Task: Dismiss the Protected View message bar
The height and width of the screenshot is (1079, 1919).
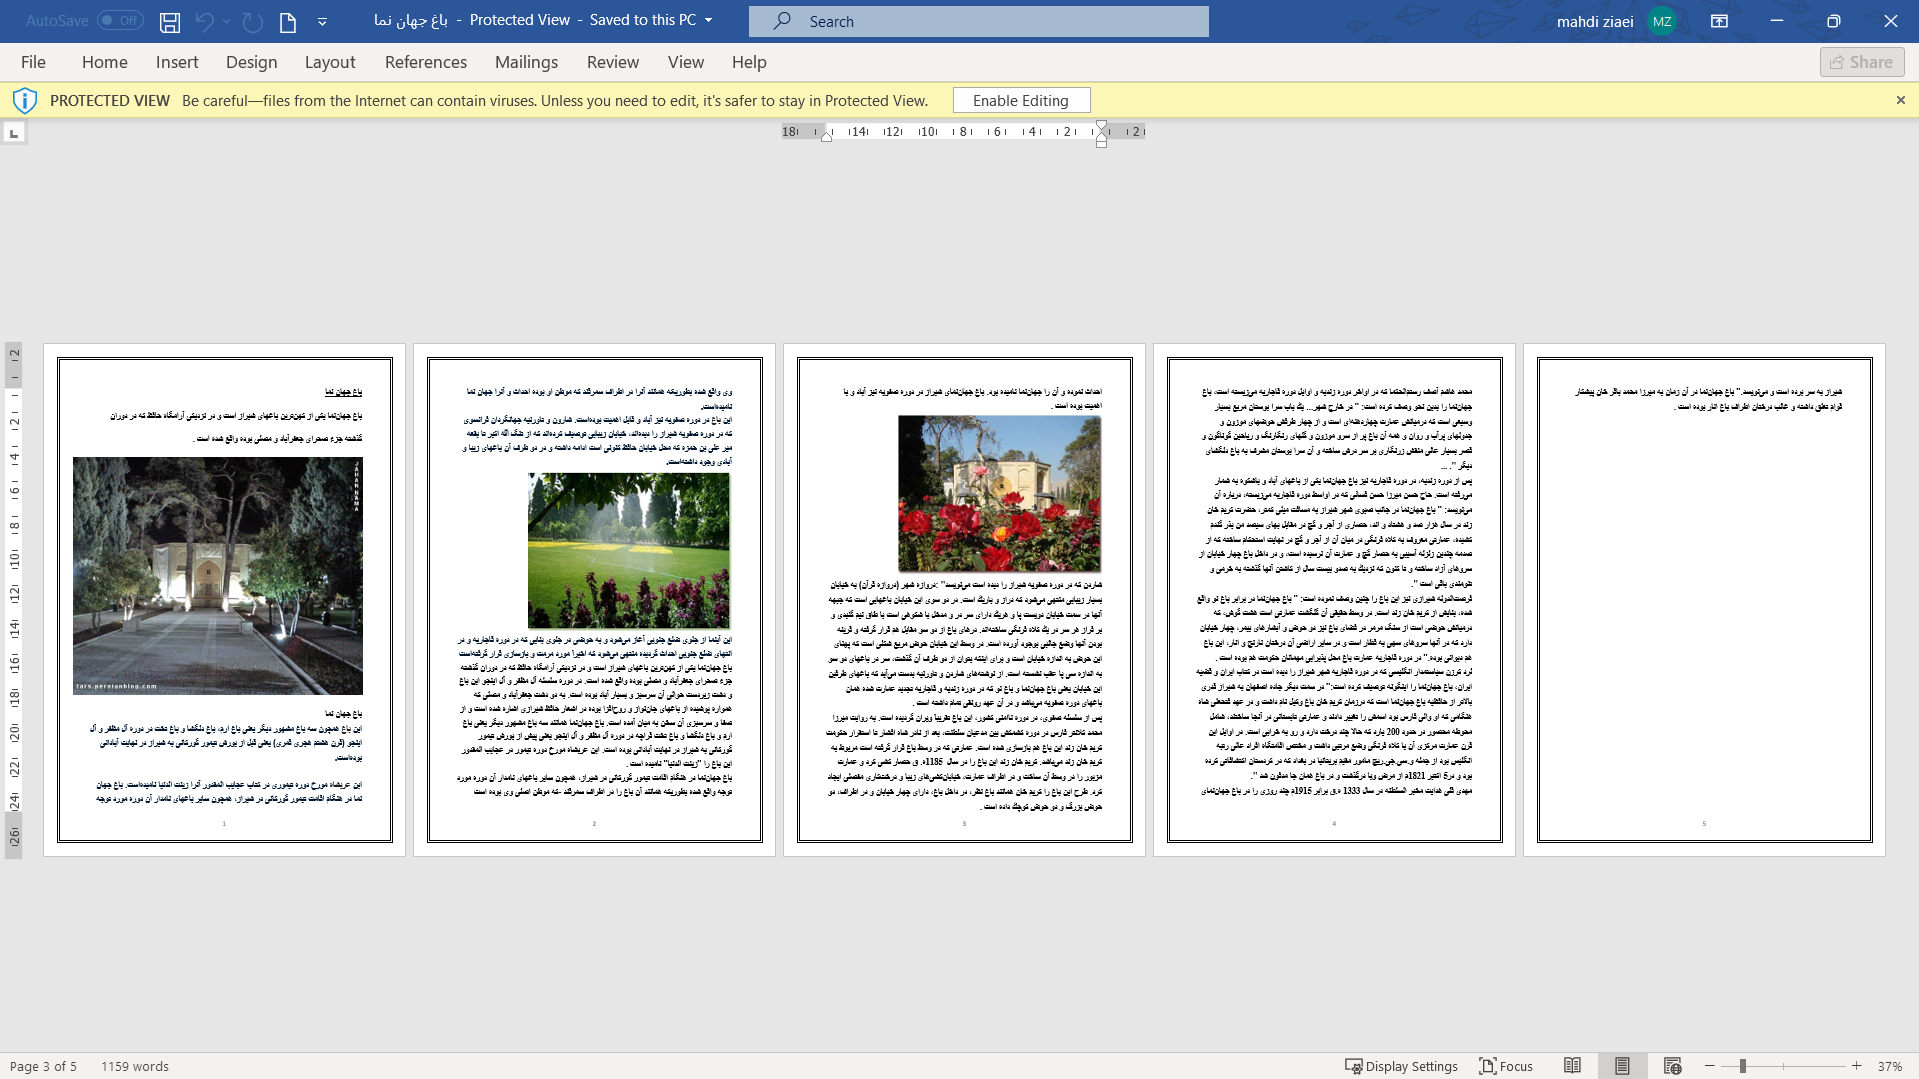Action: click(1901, 100)
